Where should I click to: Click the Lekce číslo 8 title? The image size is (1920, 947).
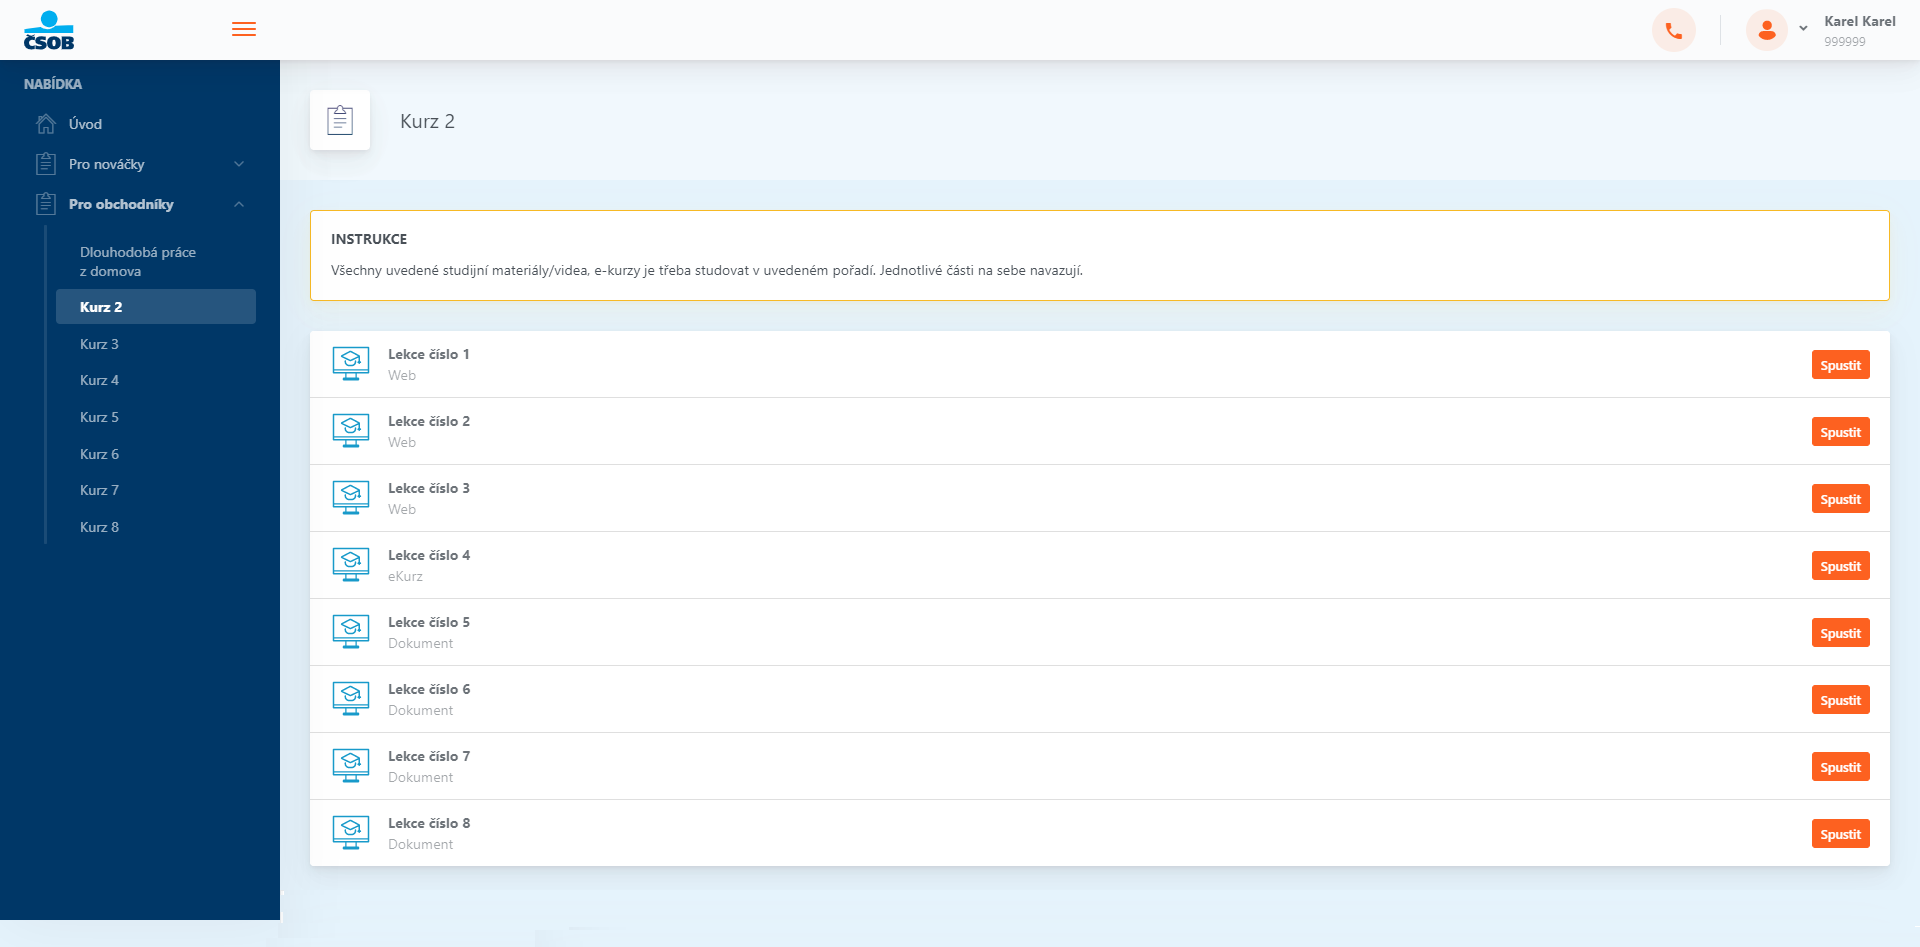(x=428, y=823)
